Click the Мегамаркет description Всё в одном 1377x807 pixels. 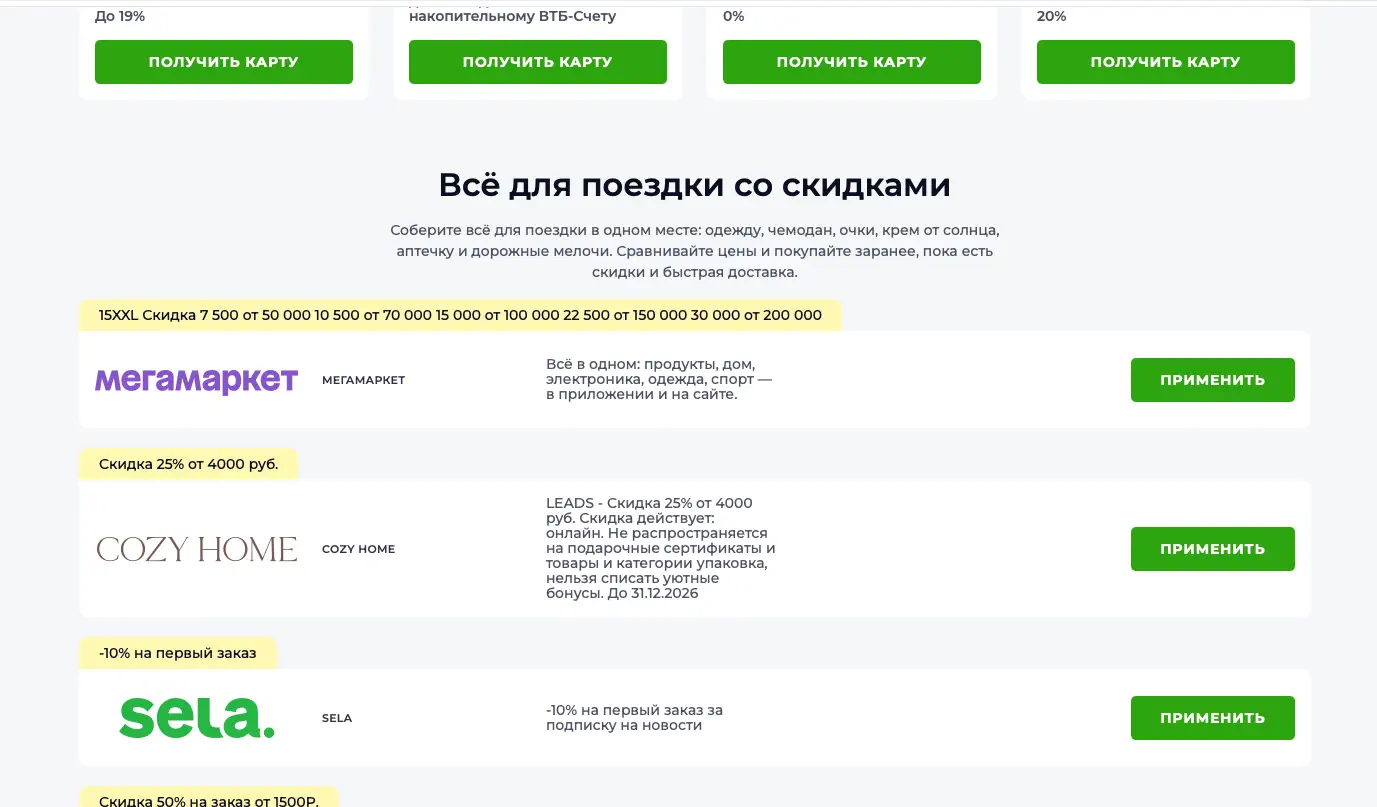659,379
